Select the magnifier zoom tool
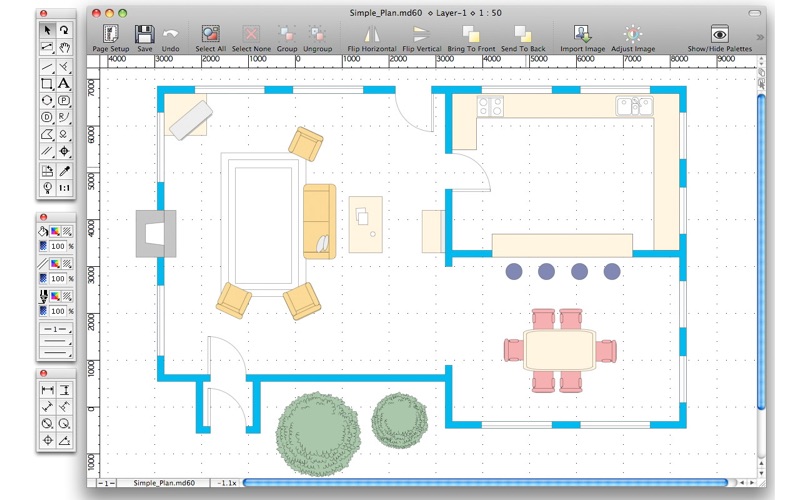800x500 pixels. point(47,188)
